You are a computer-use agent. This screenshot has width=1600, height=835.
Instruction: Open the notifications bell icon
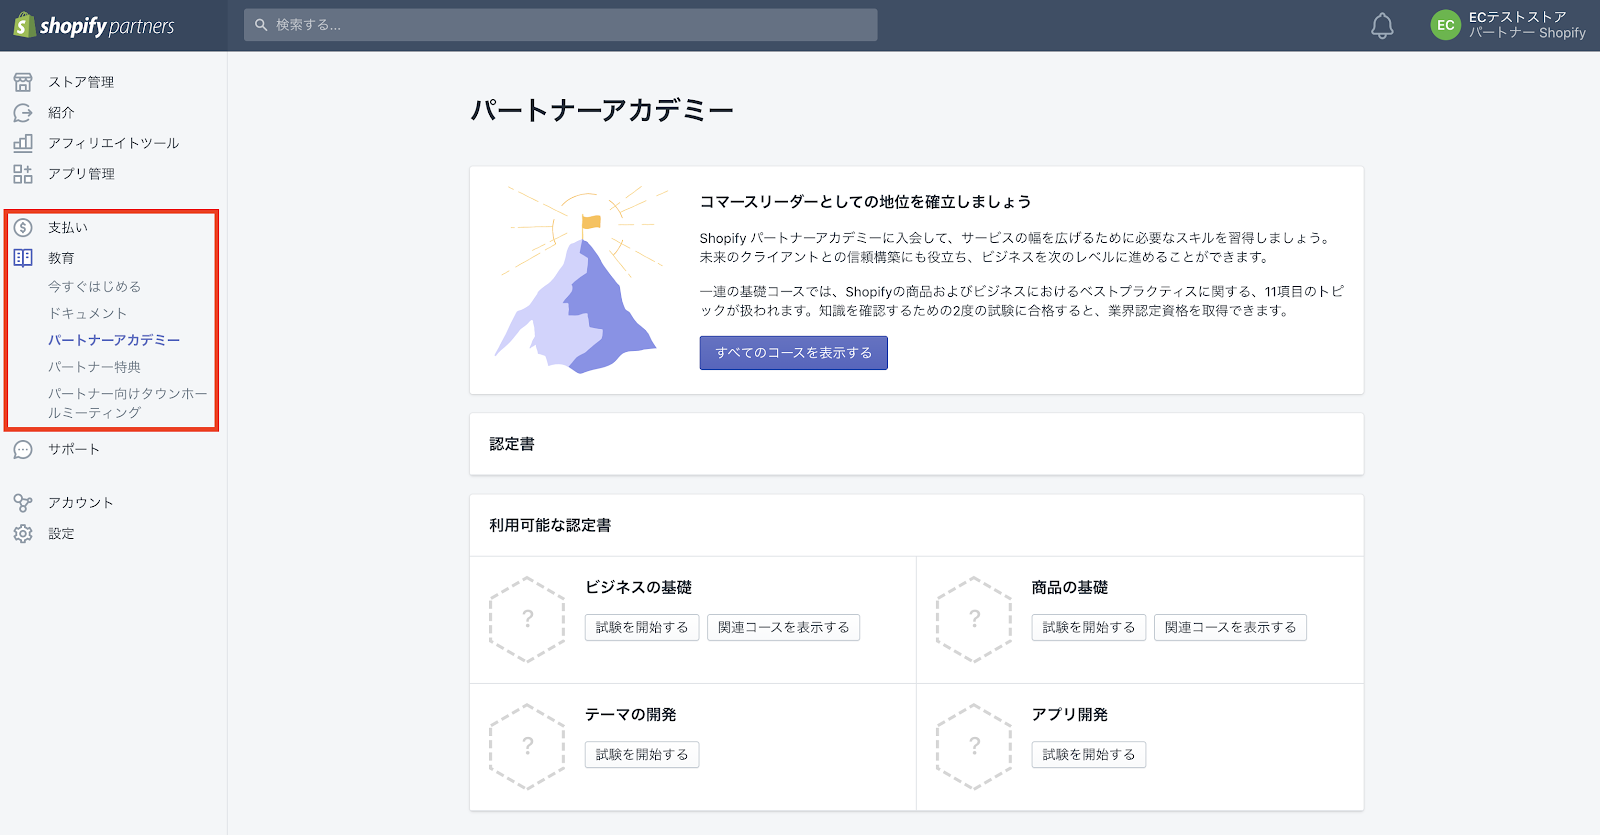coord(1382,26)
